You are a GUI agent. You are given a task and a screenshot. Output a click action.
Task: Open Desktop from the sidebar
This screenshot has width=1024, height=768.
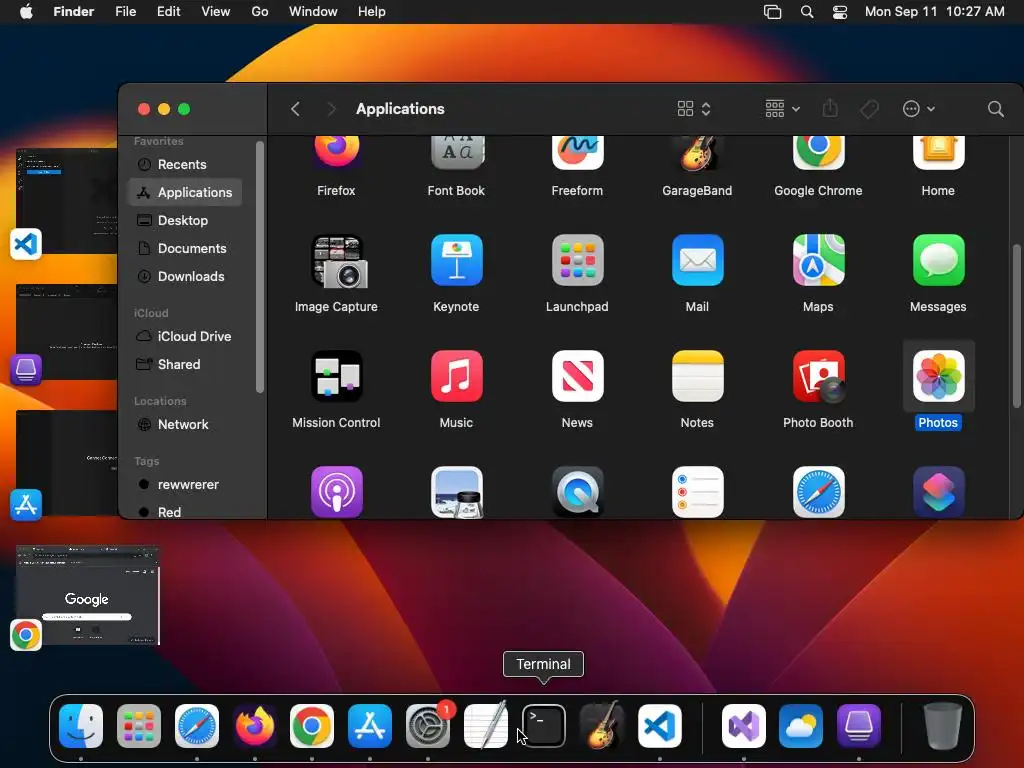tap(185, 220)
